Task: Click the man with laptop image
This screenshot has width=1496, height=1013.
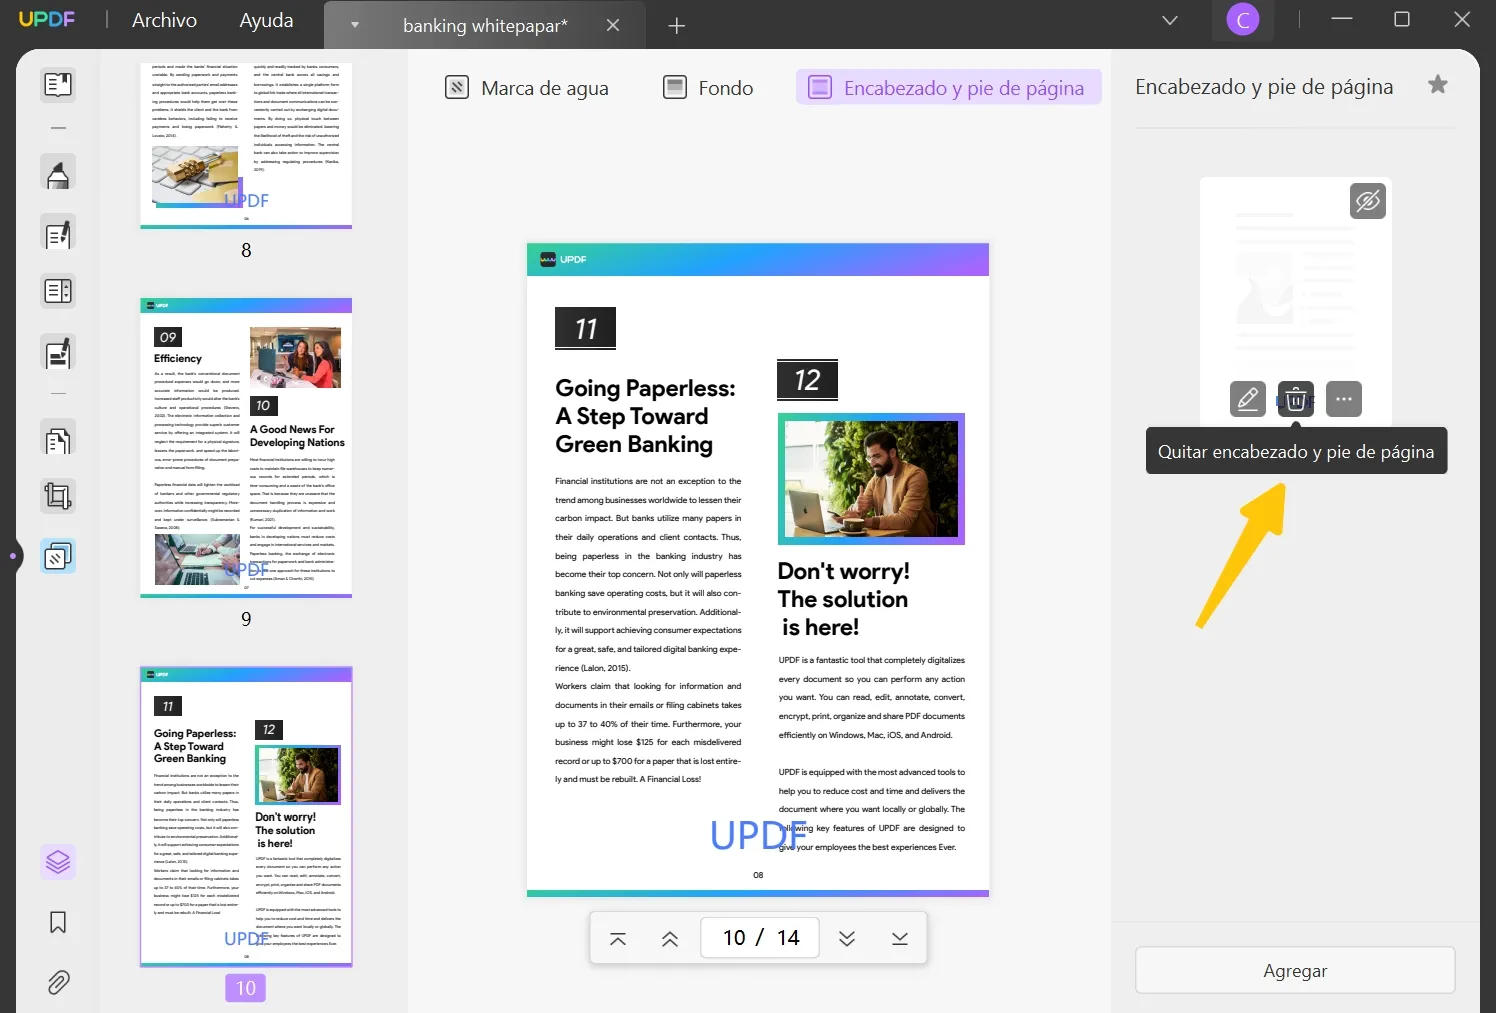Action: 871,479
